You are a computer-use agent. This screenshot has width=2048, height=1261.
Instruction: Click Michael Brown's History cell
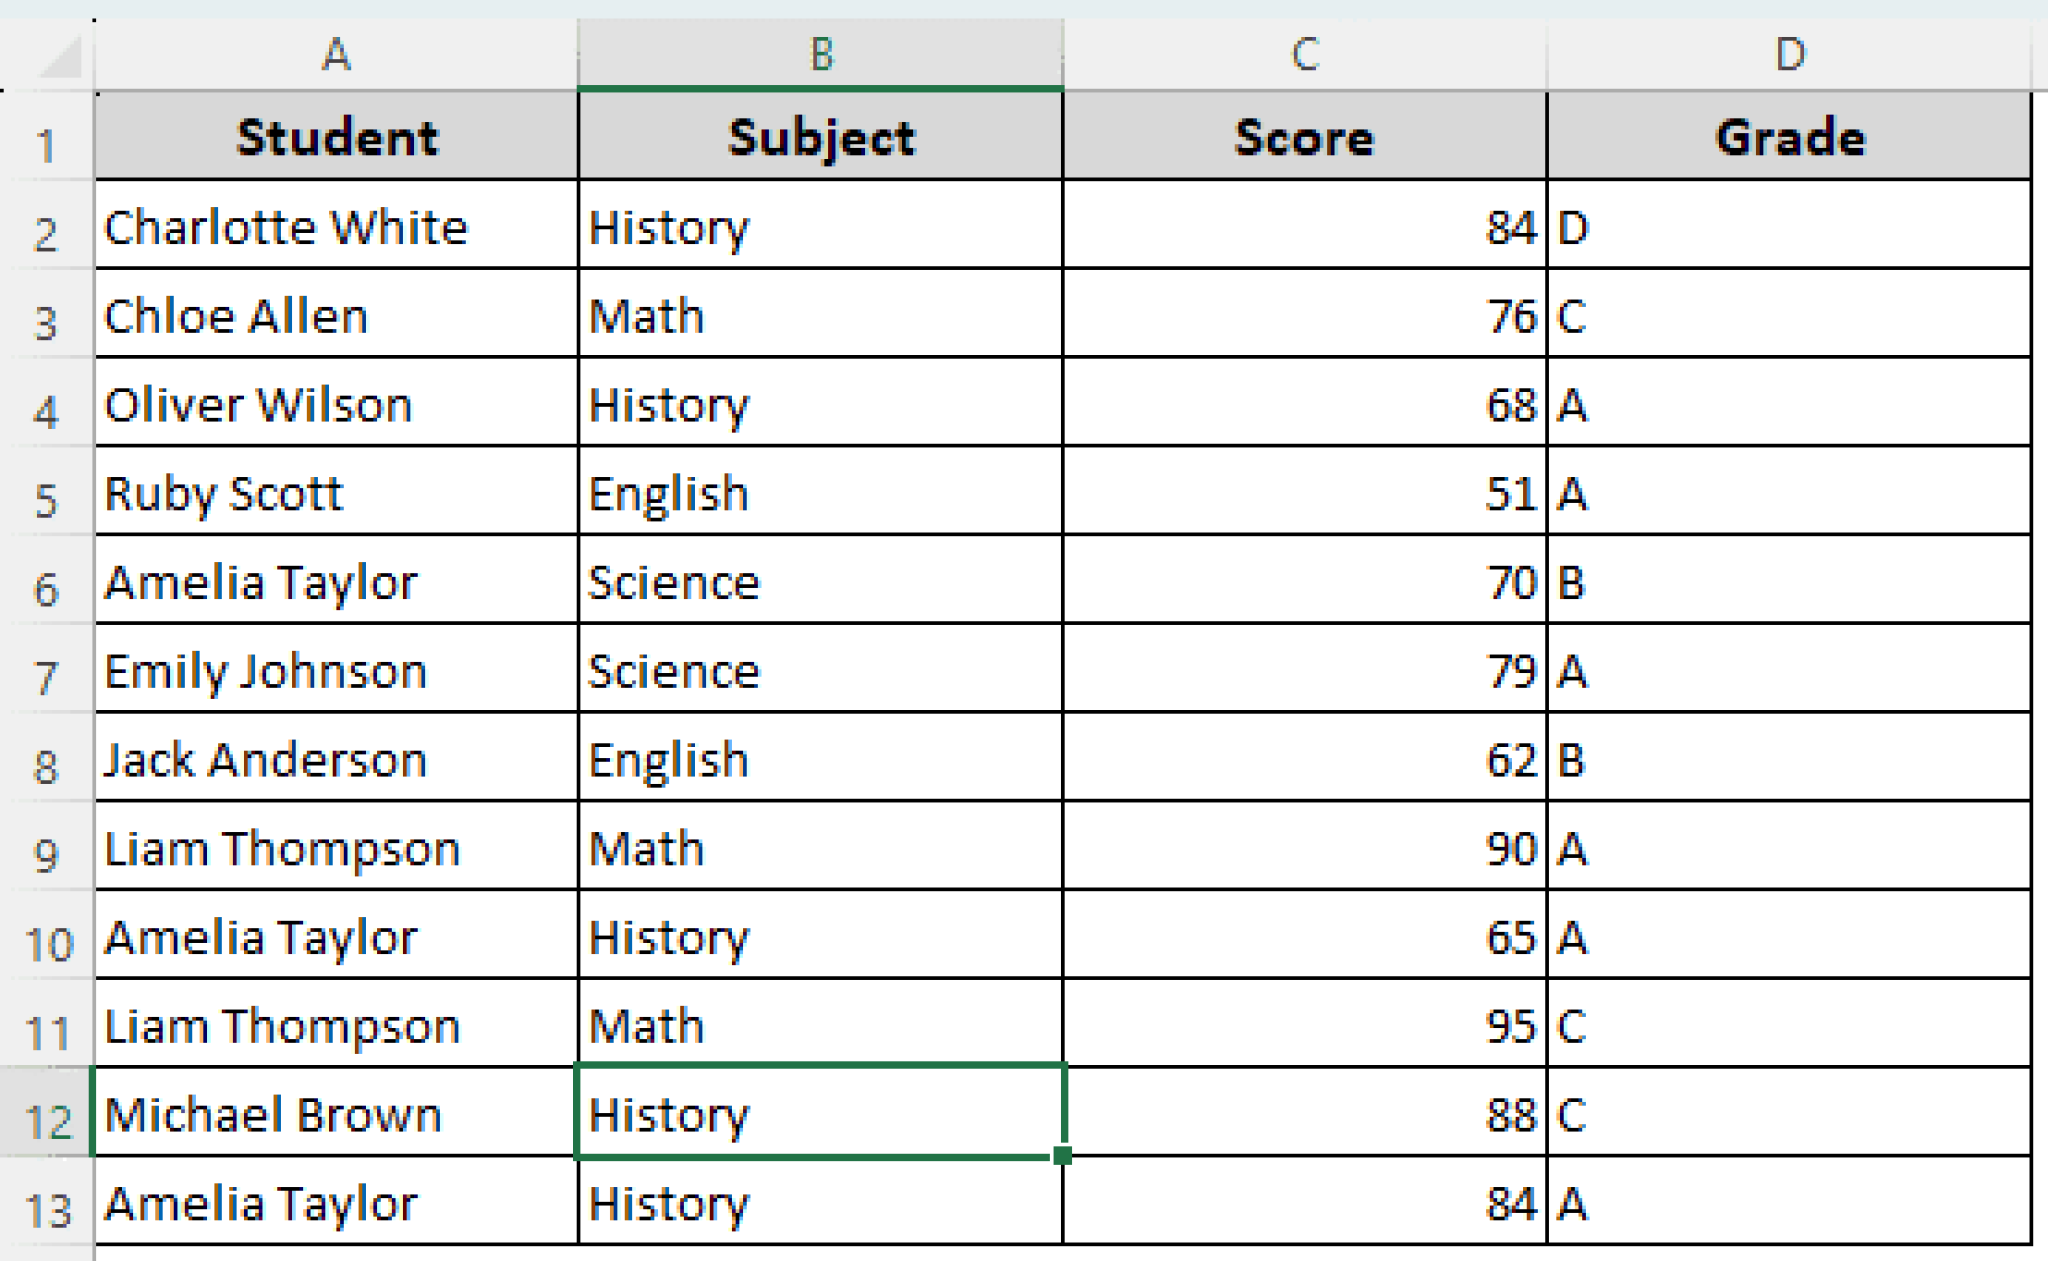pyautogui.click(x=820, y=1114)
